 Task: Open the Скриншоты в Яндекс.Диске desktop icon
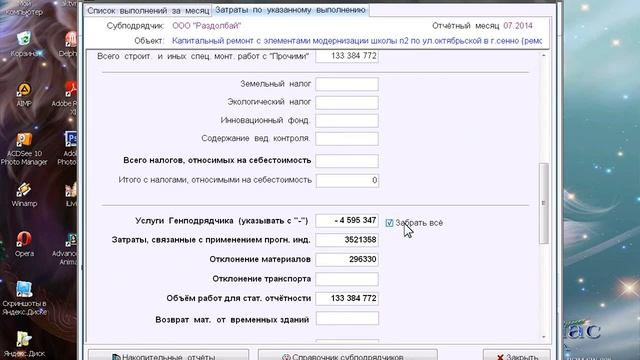(24, 298)
